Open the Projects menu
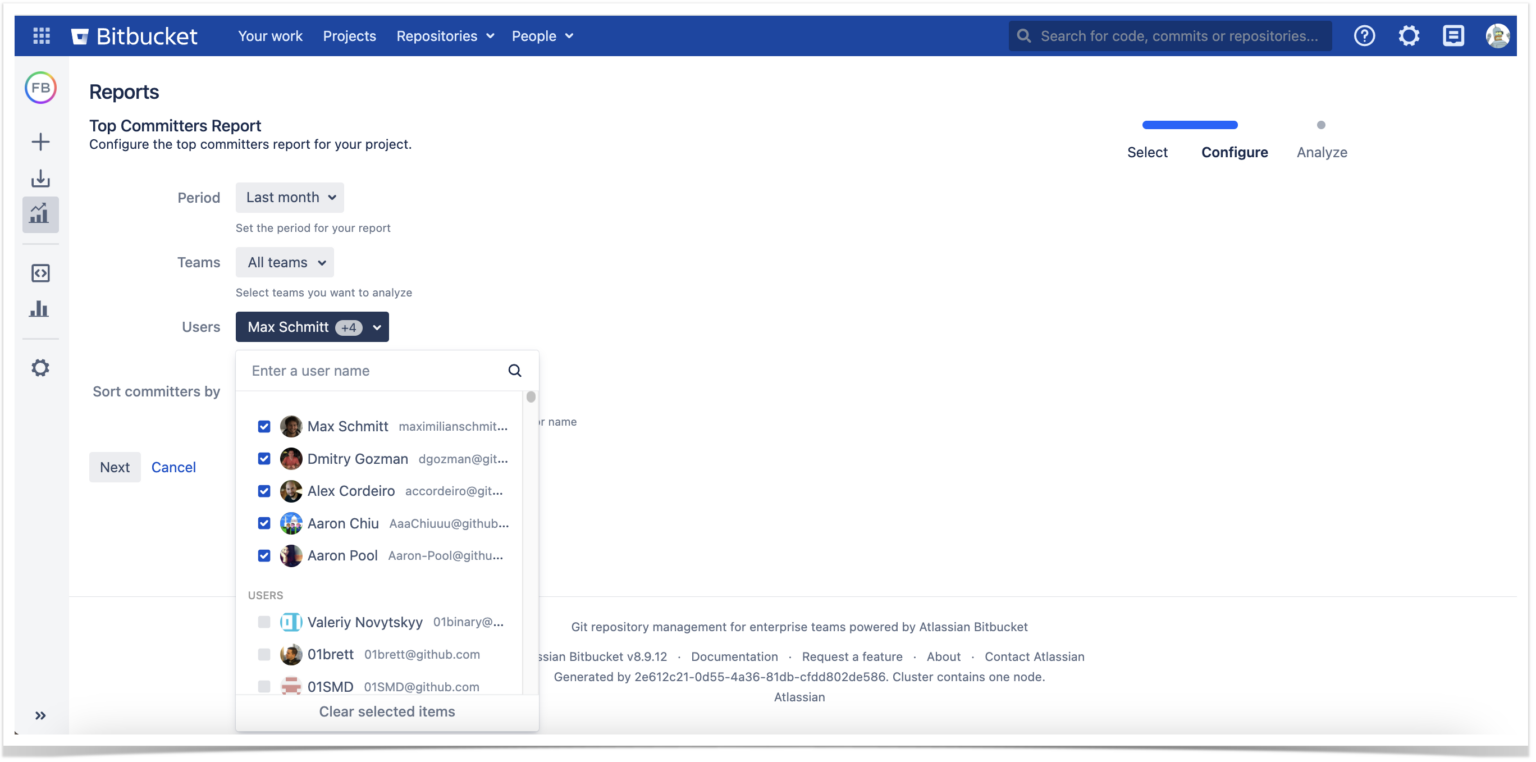Screen dimensions: 1536x762 click(x=349, y=35)
